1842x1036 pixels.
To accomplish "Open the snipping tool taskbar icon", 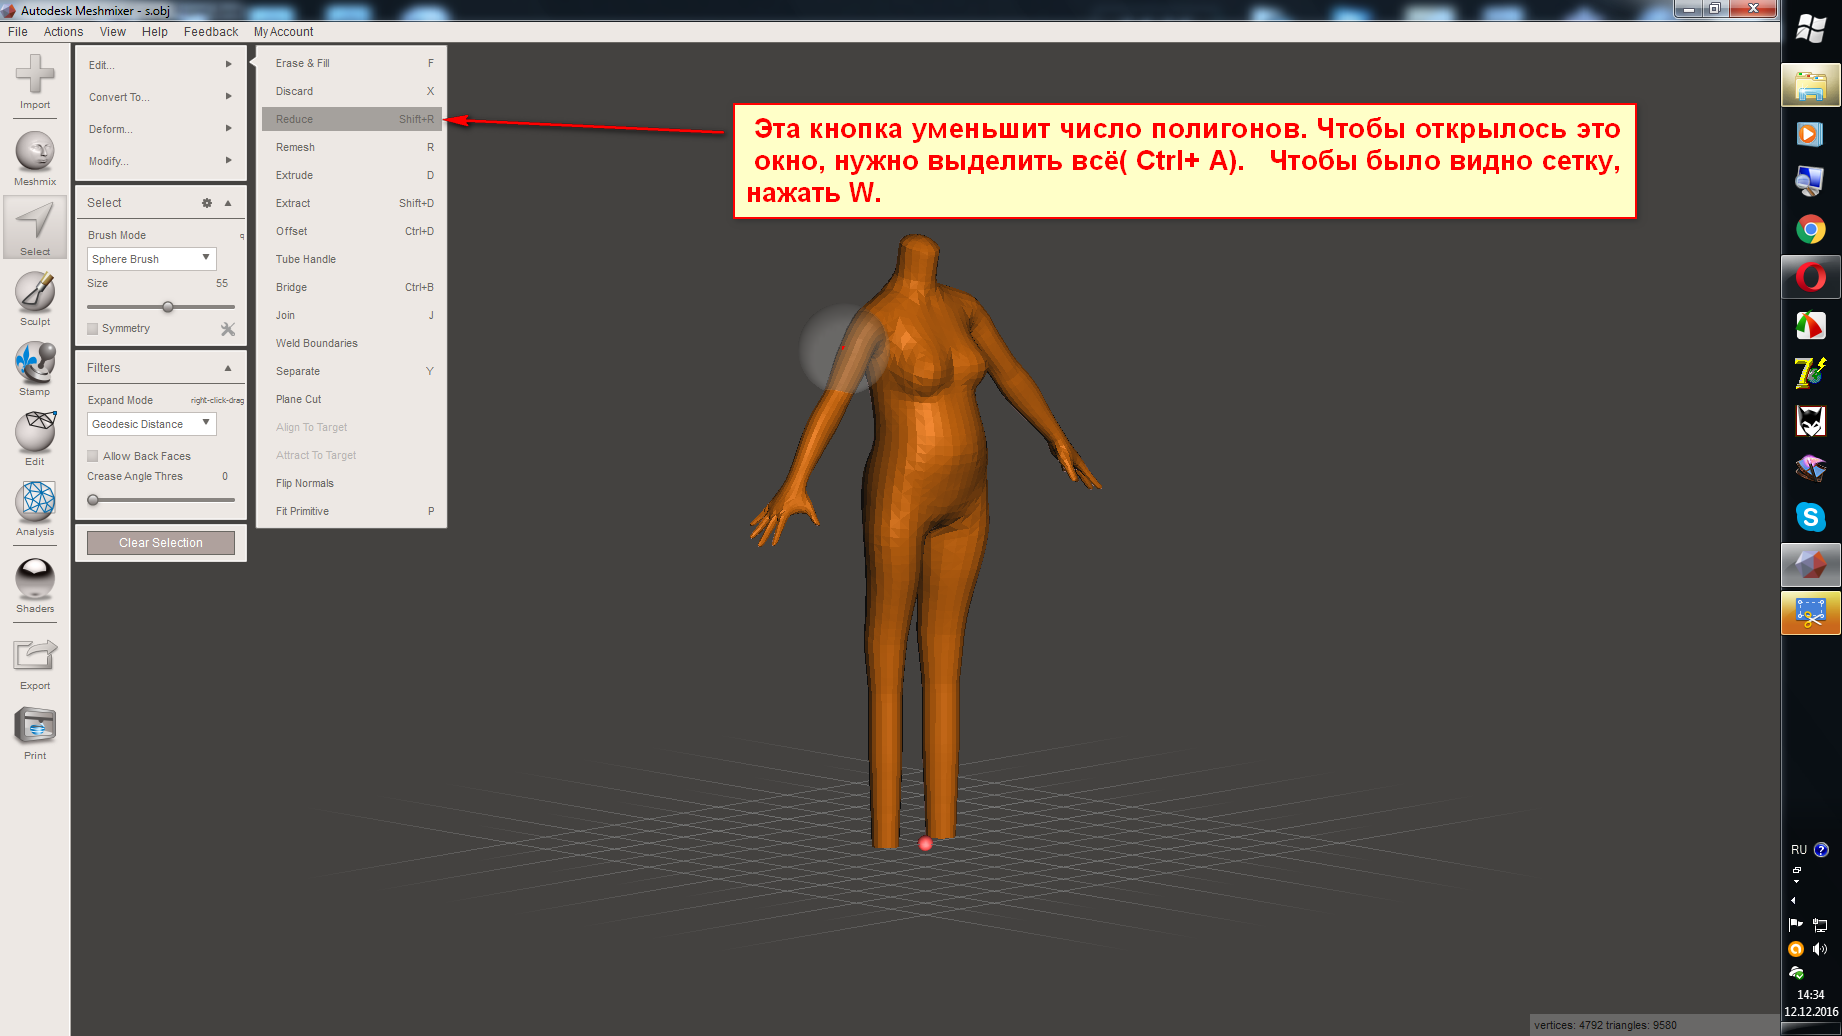I will [1811, 613].
